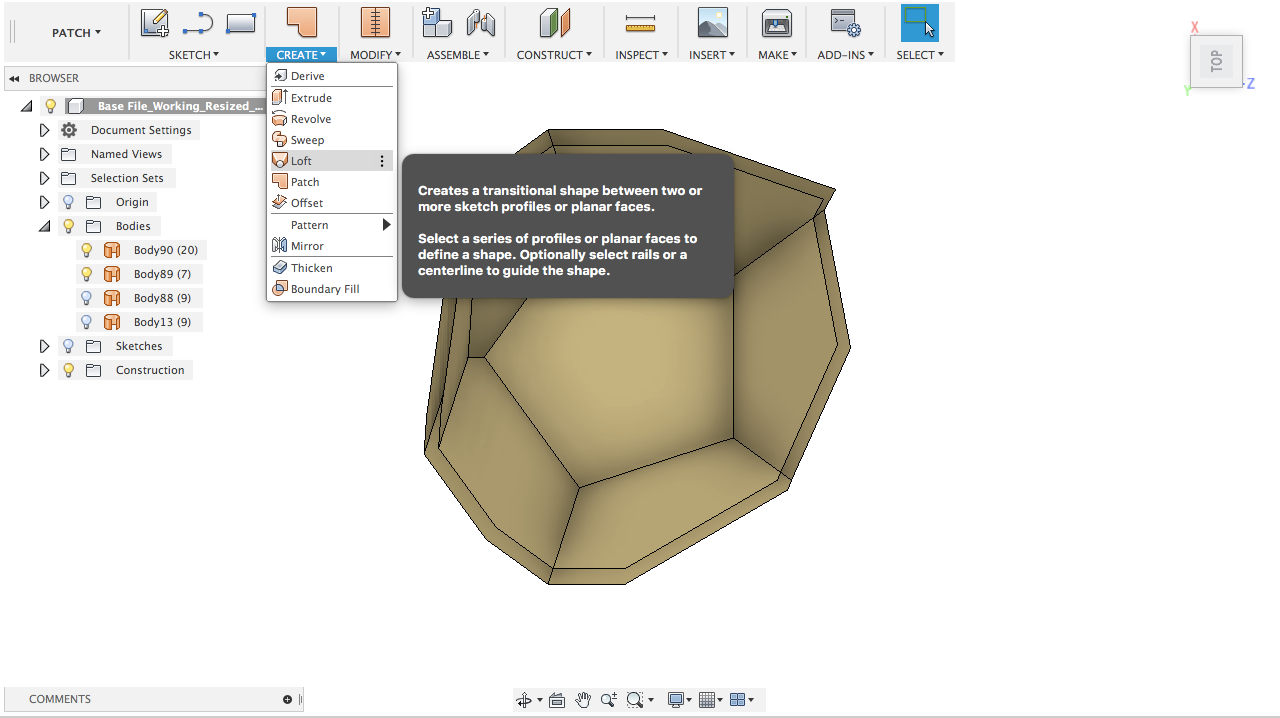The image size is (1280, 718).
Task: Choose Extrude from the Create menu
Action: click(x=332, y=98)
